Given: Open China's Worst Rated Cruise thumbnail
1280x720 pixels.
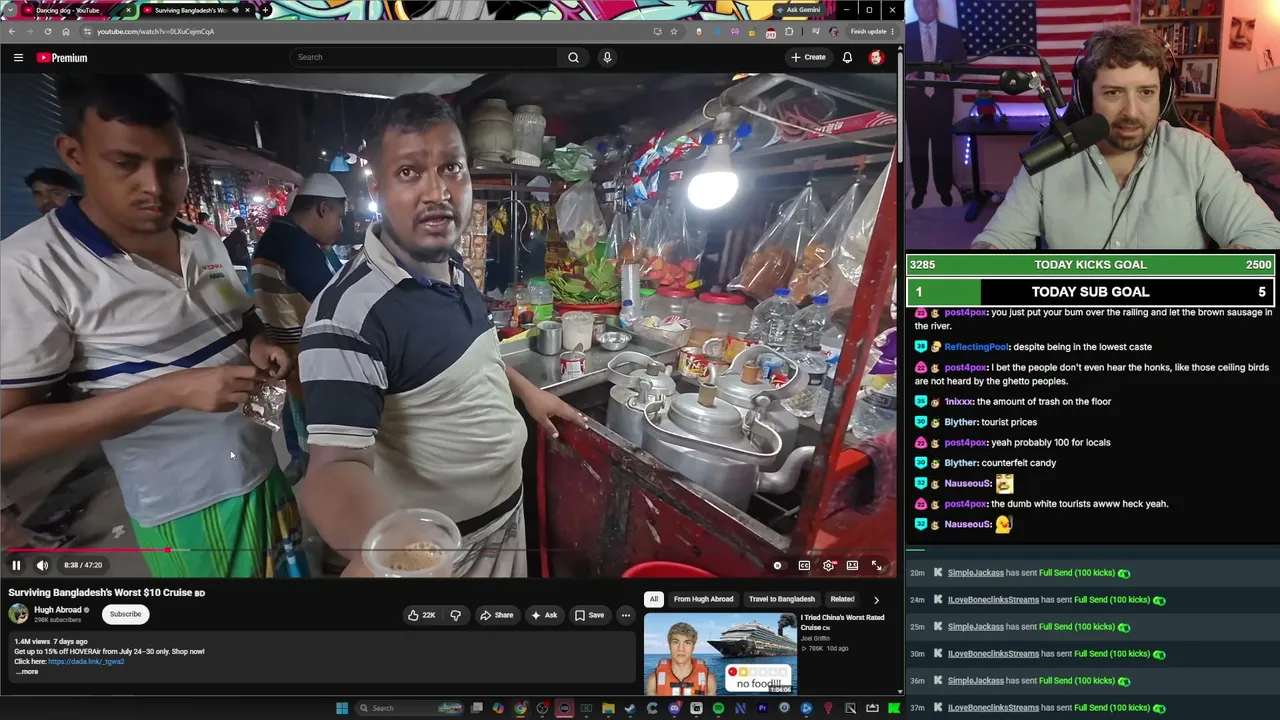Looking at the screenshot, I should 720,654.
